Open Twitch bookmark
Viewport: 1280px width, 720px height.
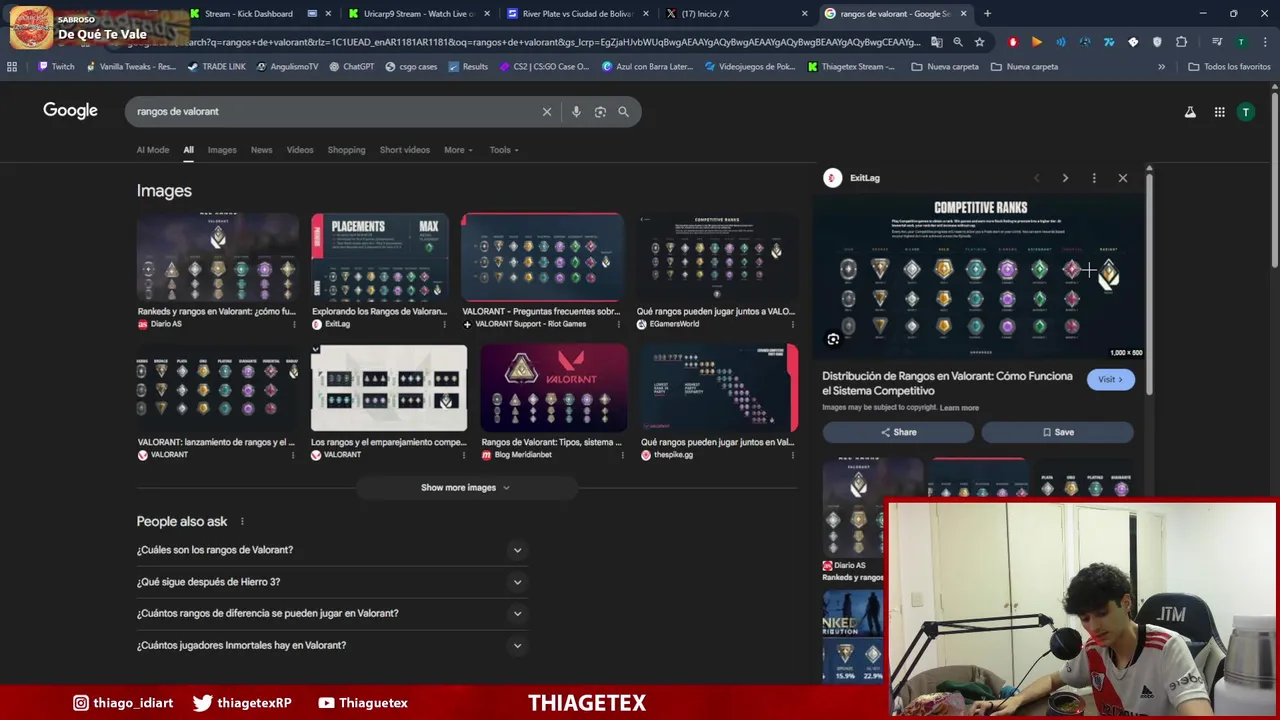coord(56,67)
